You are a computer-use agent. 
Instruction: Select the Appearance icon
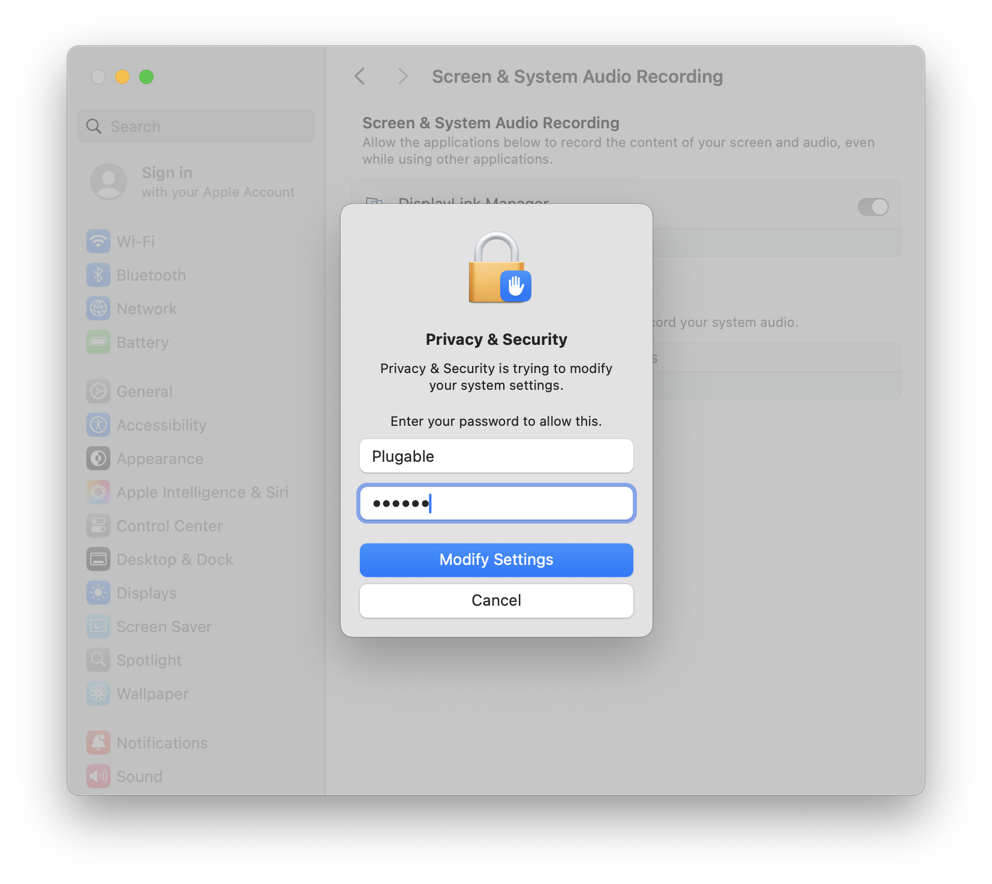point(97,458)
